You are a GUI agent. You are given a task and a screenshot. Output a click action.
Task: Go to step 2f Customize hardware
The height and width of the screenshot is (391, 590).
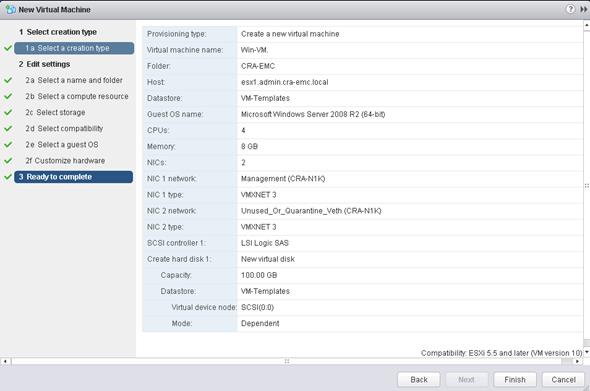[65, 161]
